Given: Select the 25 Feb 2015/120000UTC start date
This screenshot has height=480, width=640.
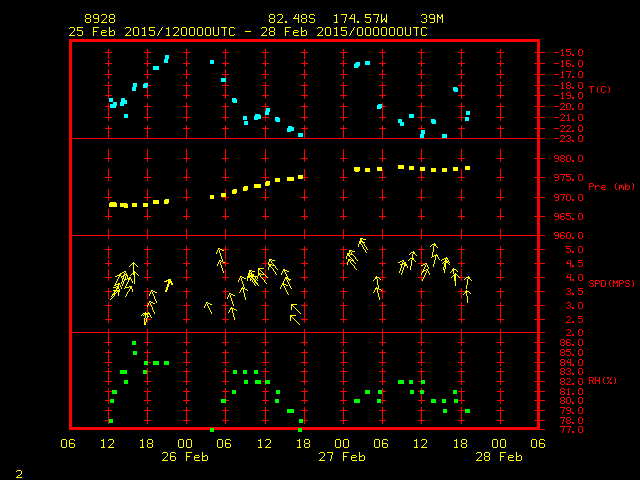Looking at the screenshot, I should click(152, 32).
